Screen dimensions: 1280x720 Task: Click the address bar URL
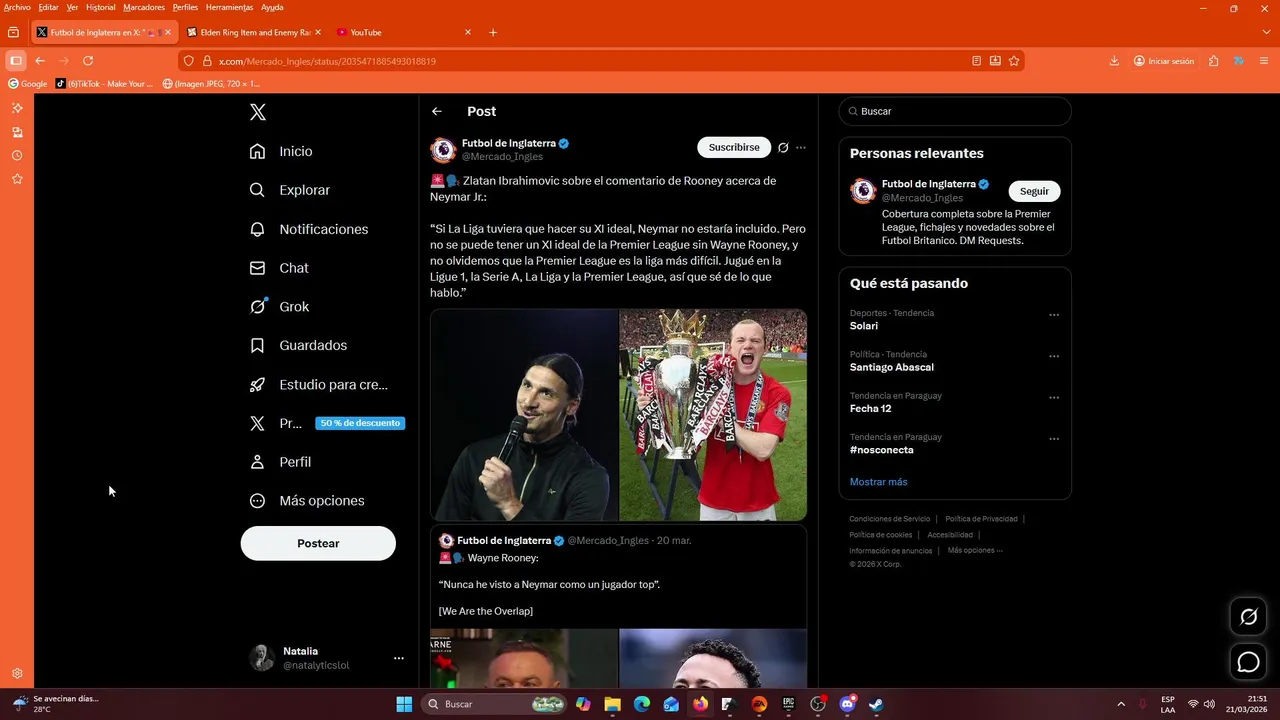(327, 61)
